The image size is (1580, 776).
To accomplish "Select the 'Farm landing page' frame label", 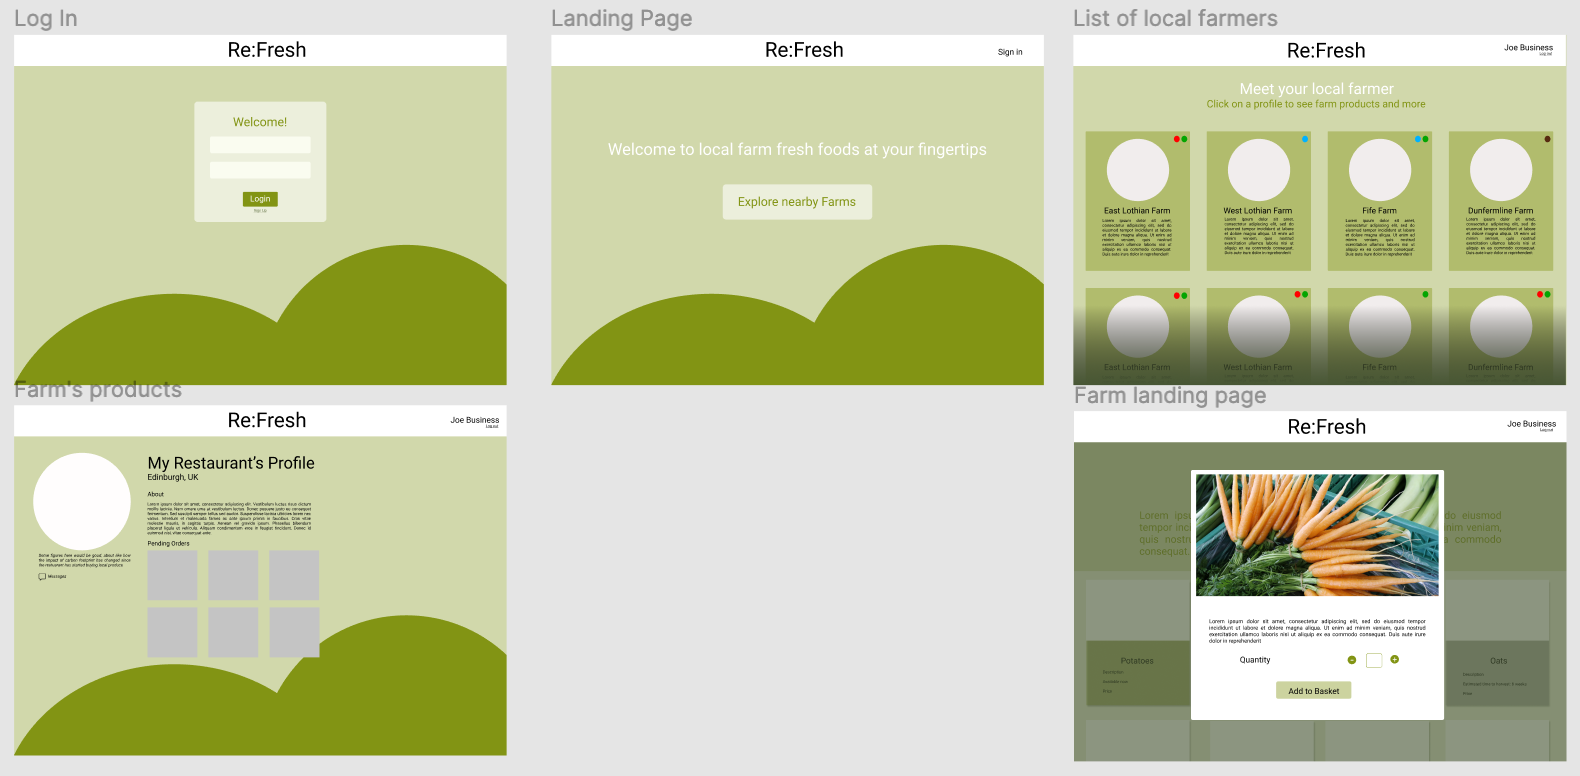I will coord(1170,396).
